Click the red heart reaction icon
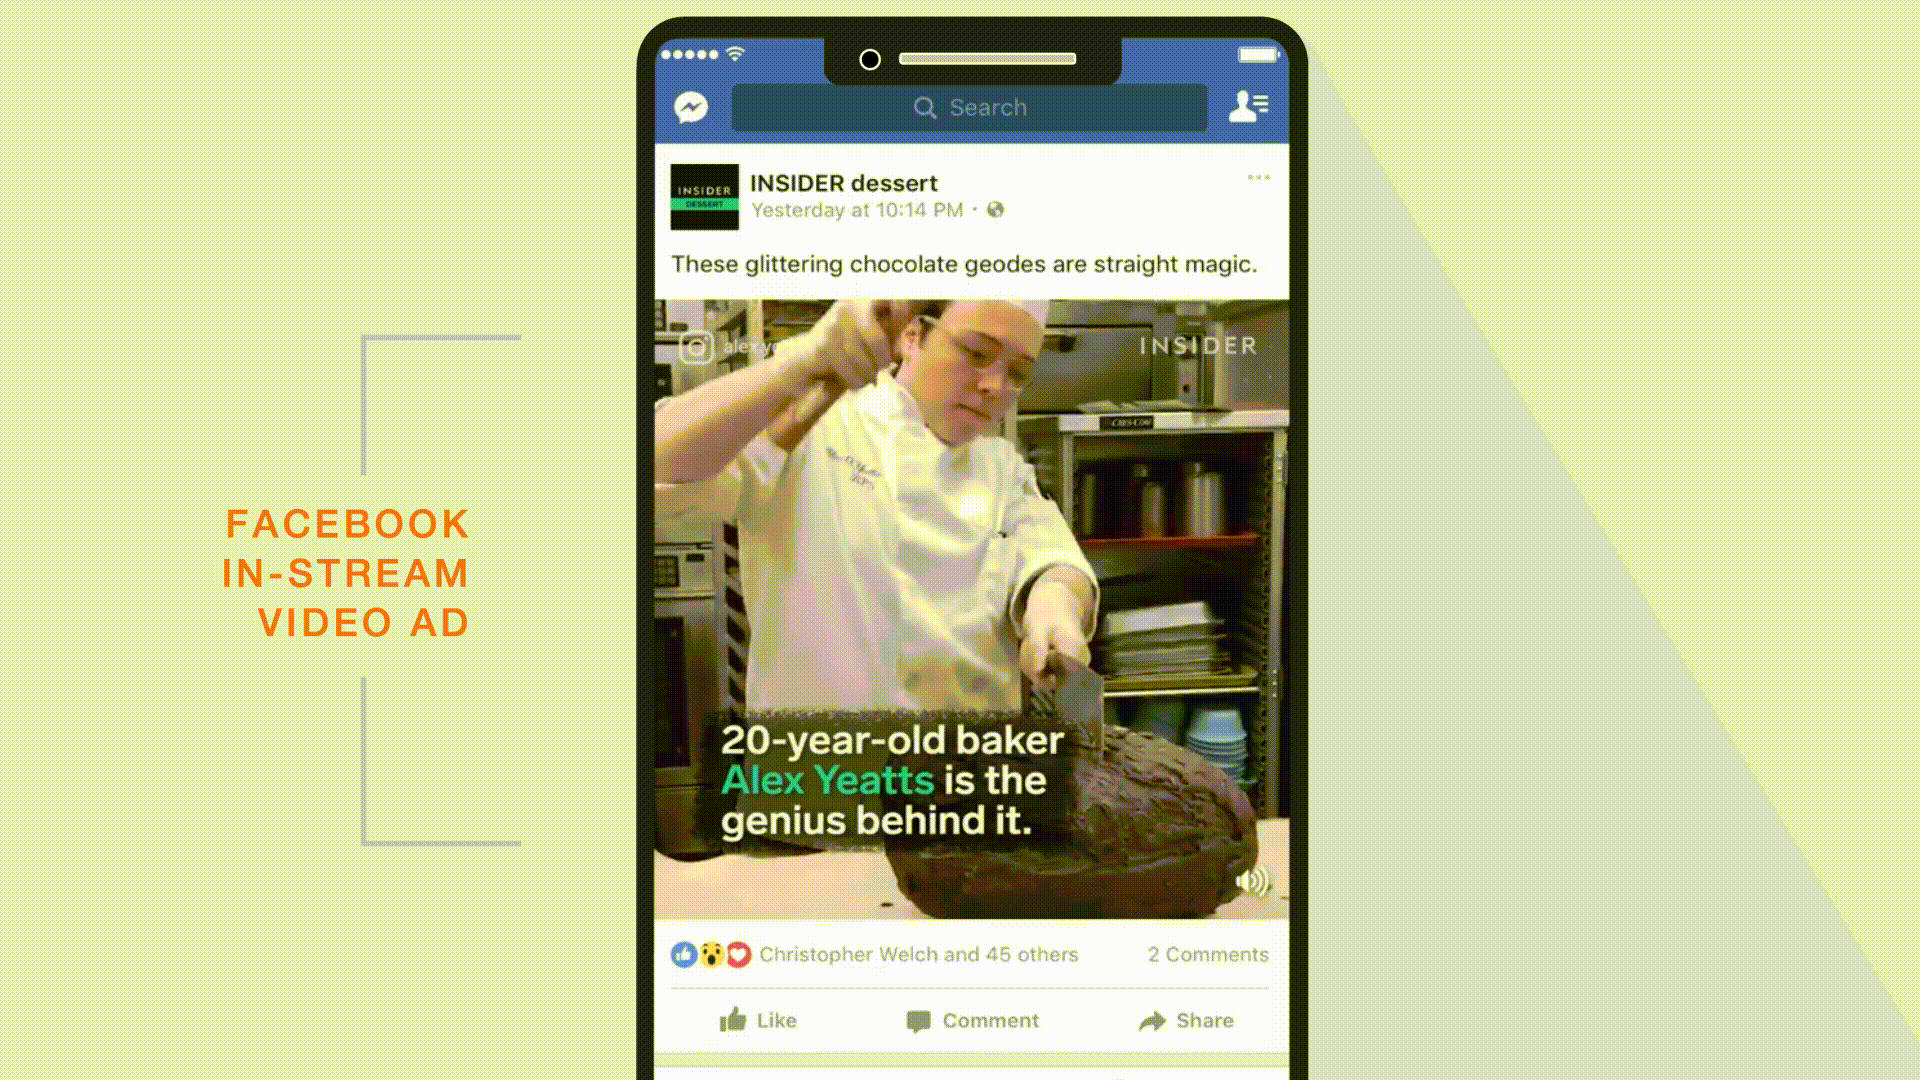1920x1080 pixels. point(738,955)
